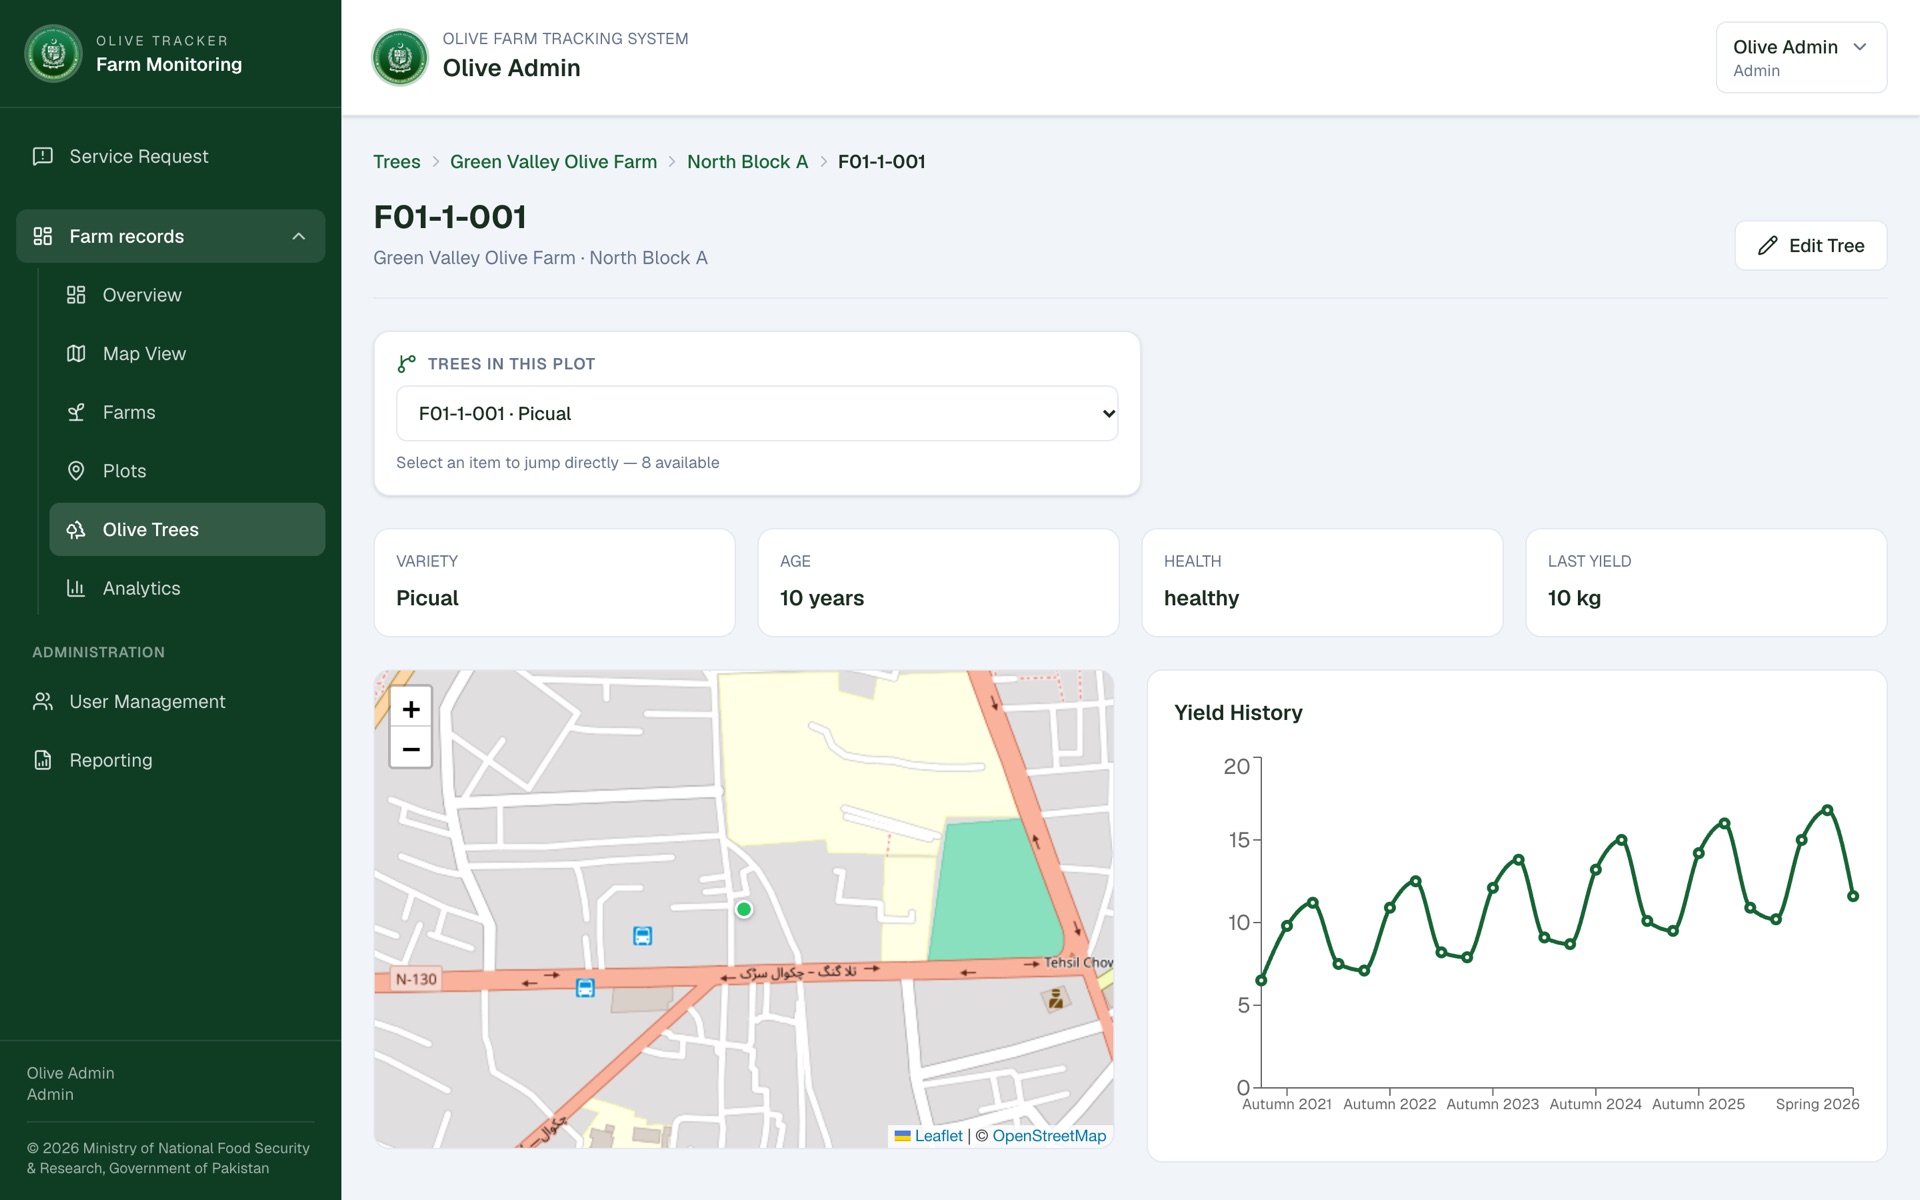Click the Farms sprout icon
The image size is (1920, 1200).
(x=76, y=412)
